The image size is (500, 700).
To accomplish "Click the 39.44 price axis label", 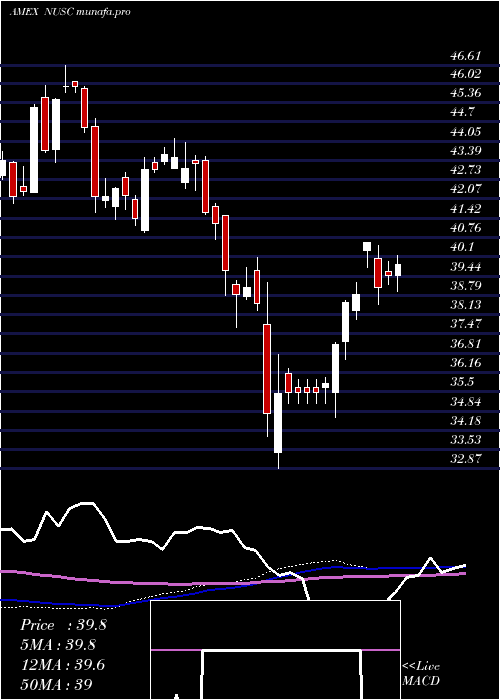I will [466, 267].
